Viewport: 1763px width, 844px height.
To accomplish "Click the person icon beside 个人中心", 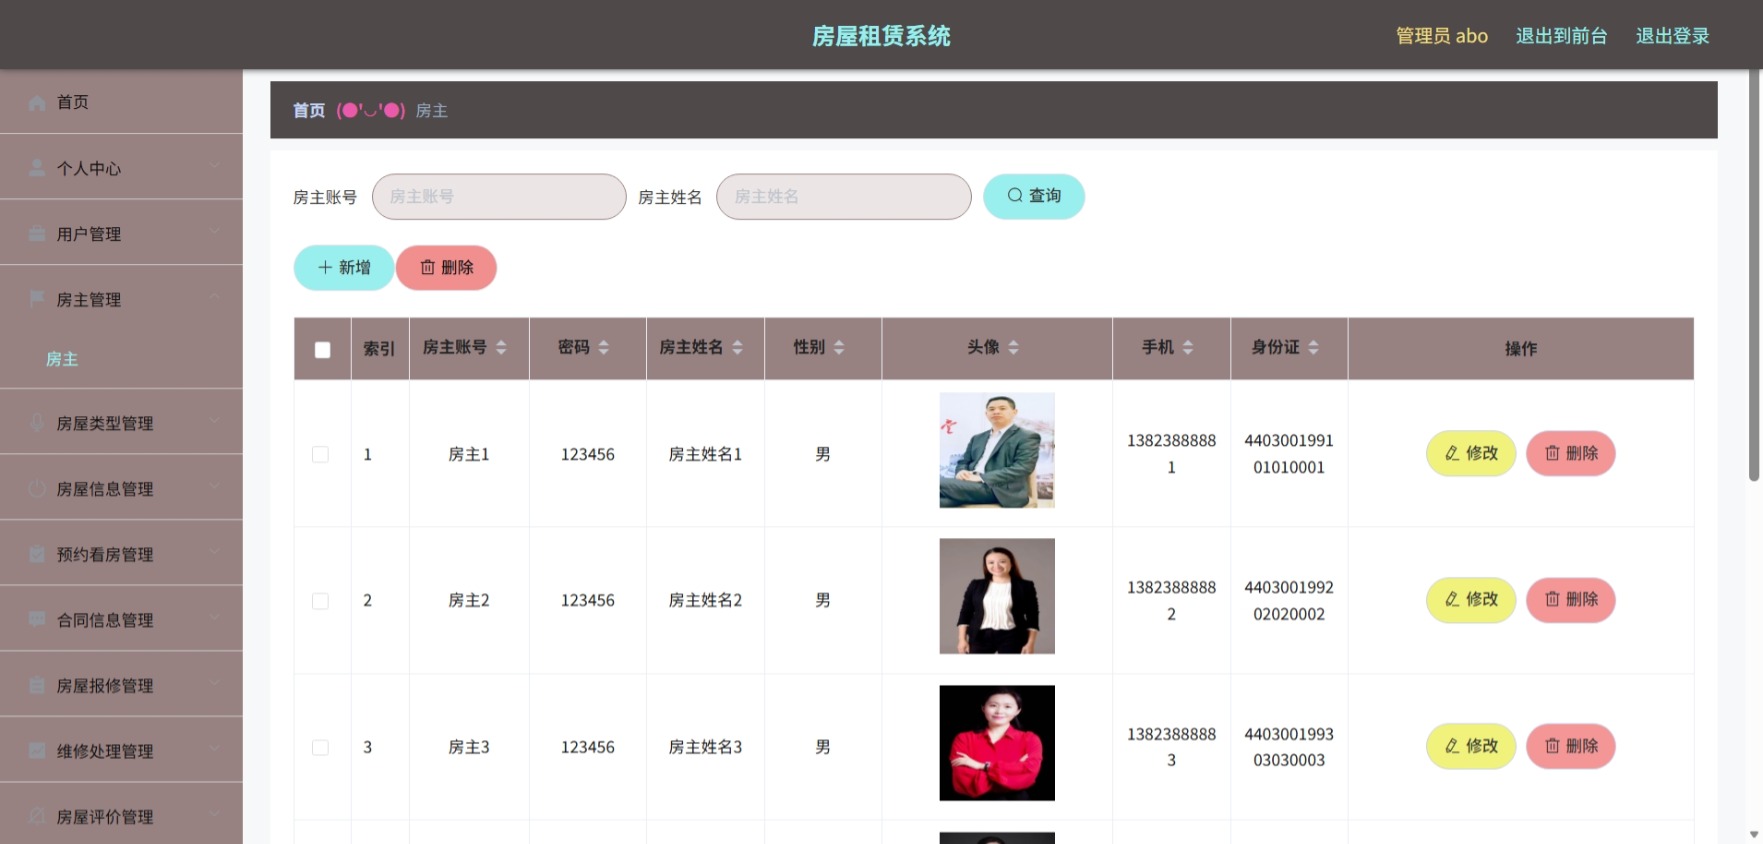I will point(37,168).
